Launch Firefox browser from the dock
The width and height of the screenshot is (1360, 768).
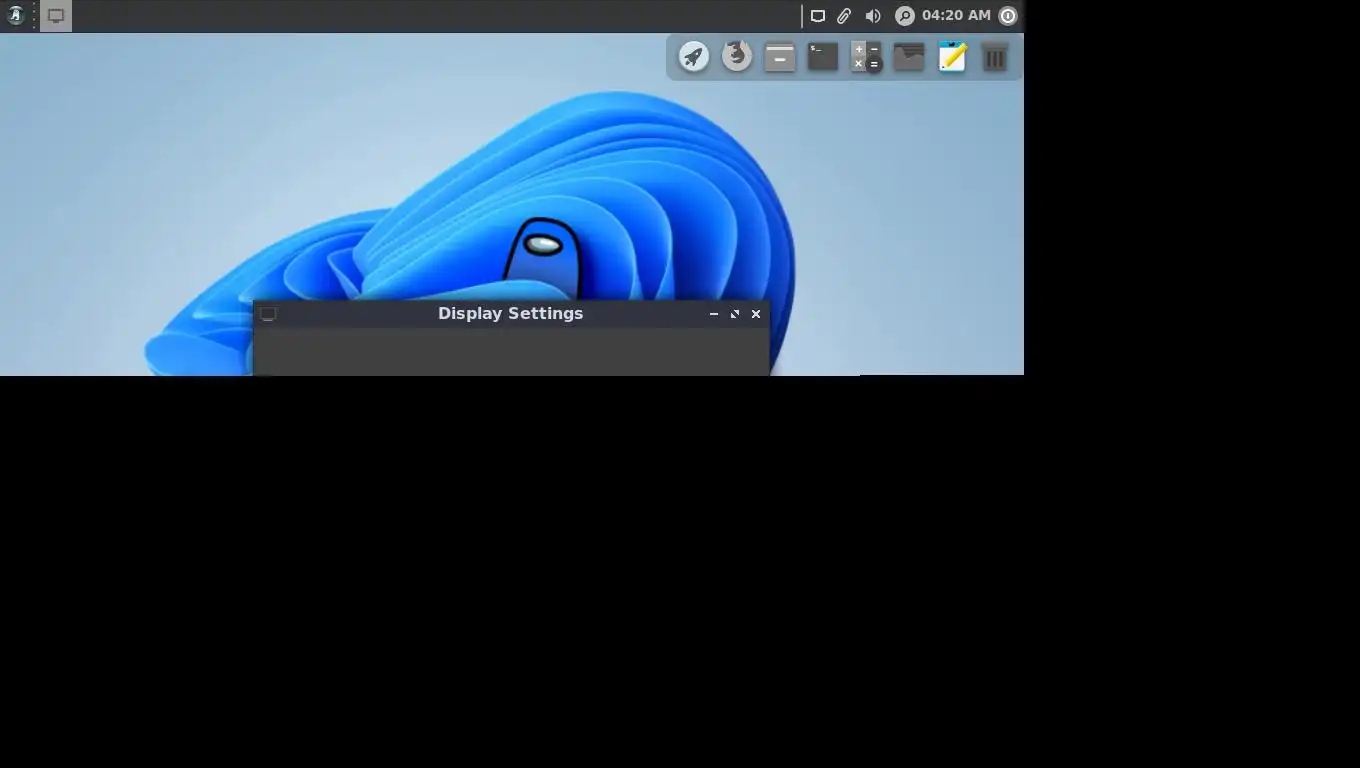tap(737, 56)
